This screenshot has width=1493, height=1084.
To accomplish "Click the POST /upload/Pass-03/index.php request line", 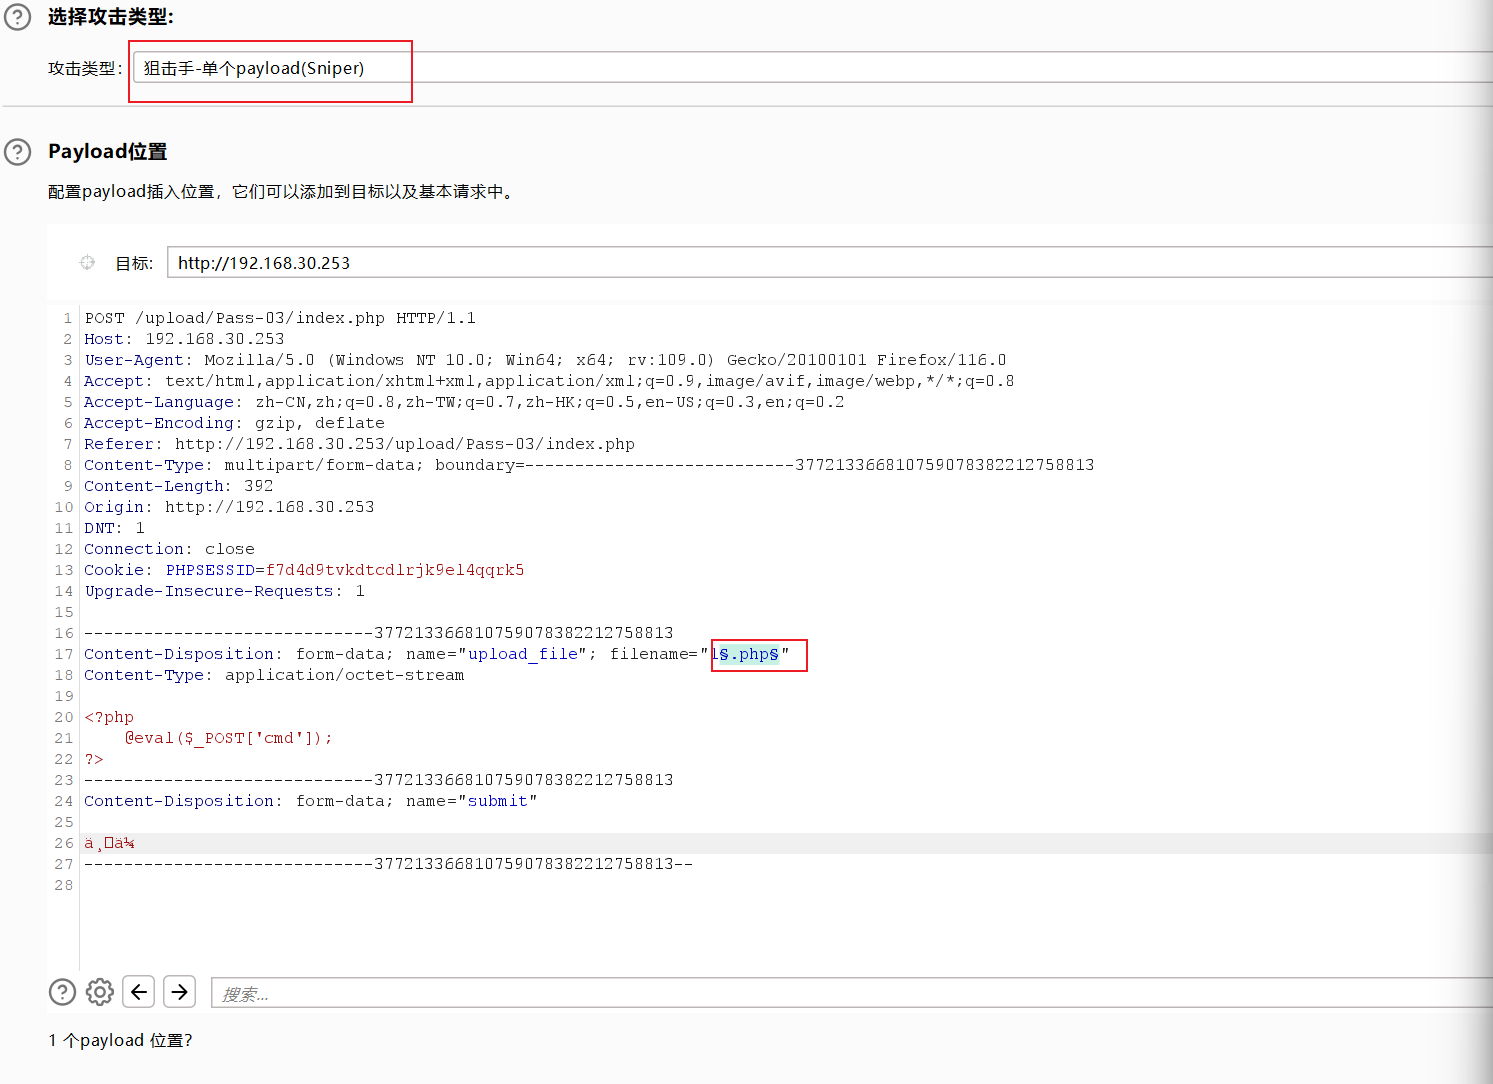I will point(280,318).
